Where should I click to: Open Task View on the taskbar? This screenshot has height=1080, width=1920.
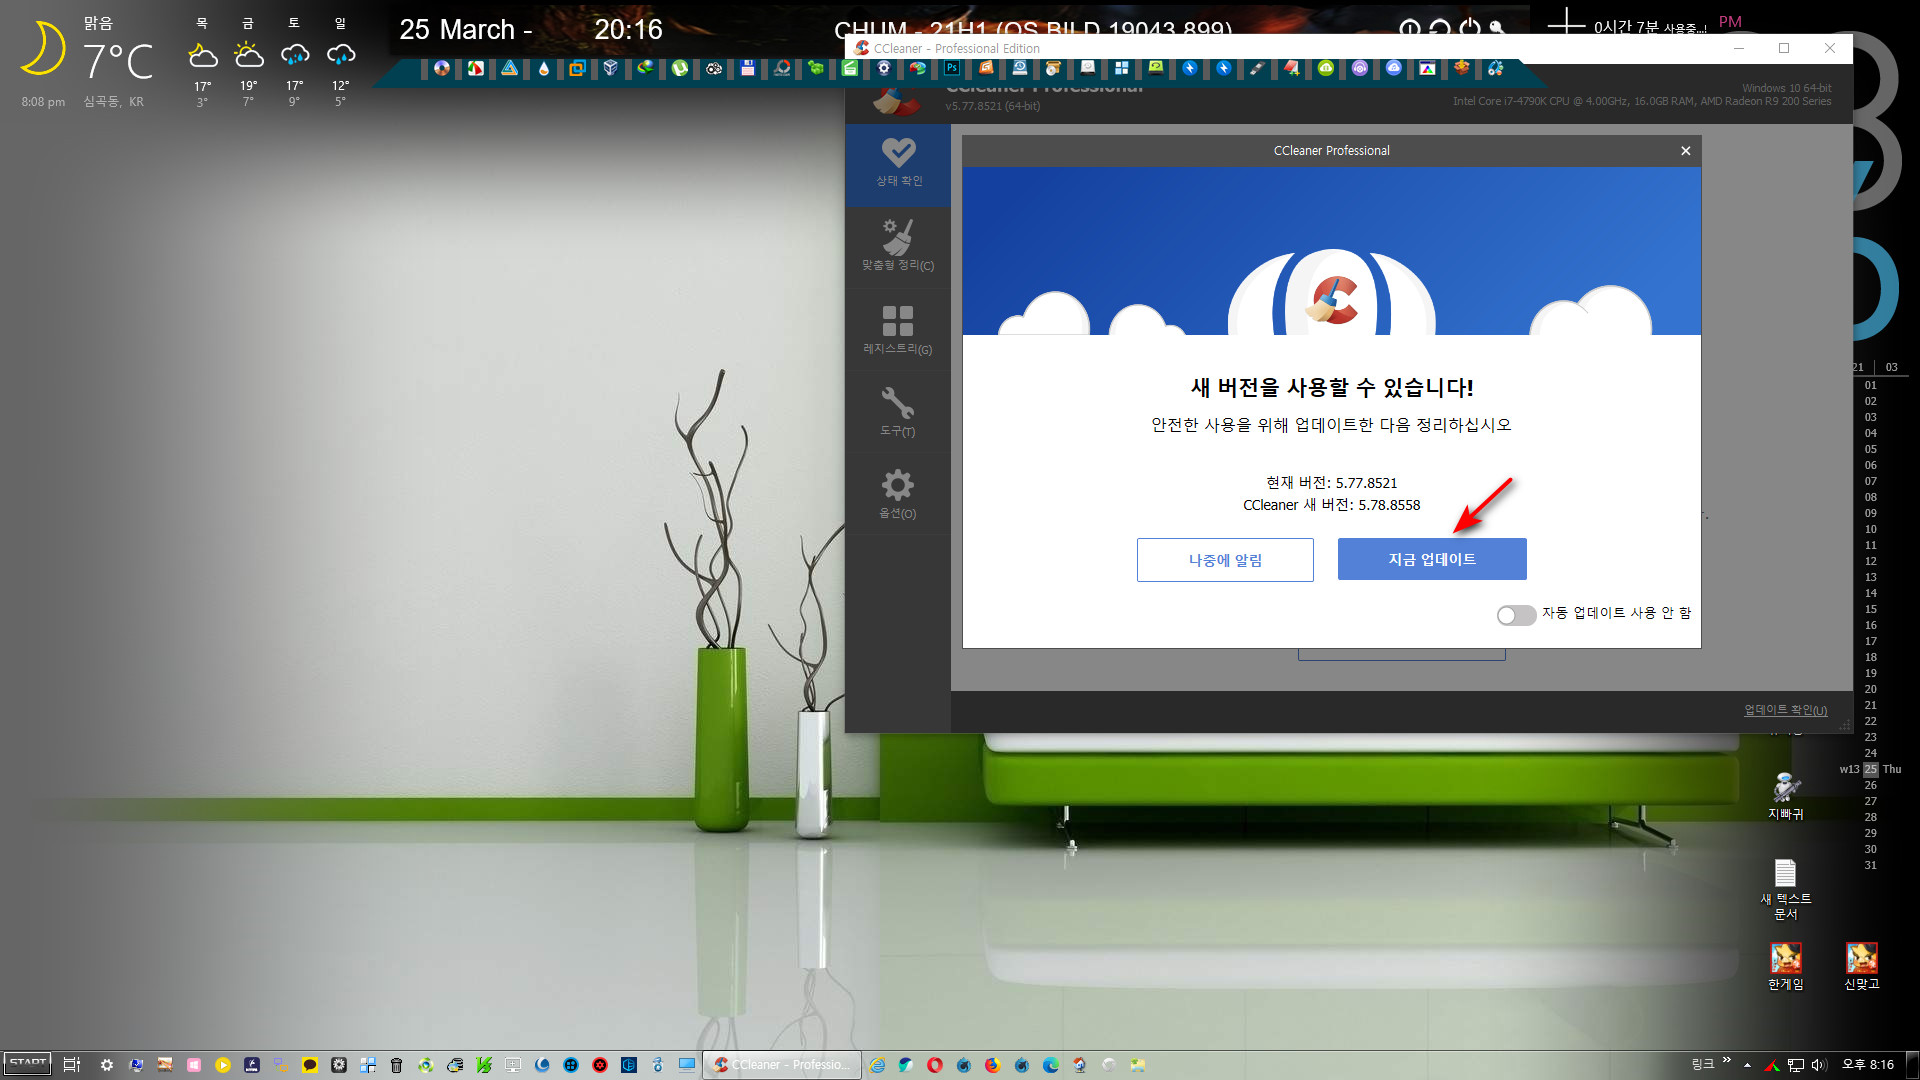coord(71,1065)
